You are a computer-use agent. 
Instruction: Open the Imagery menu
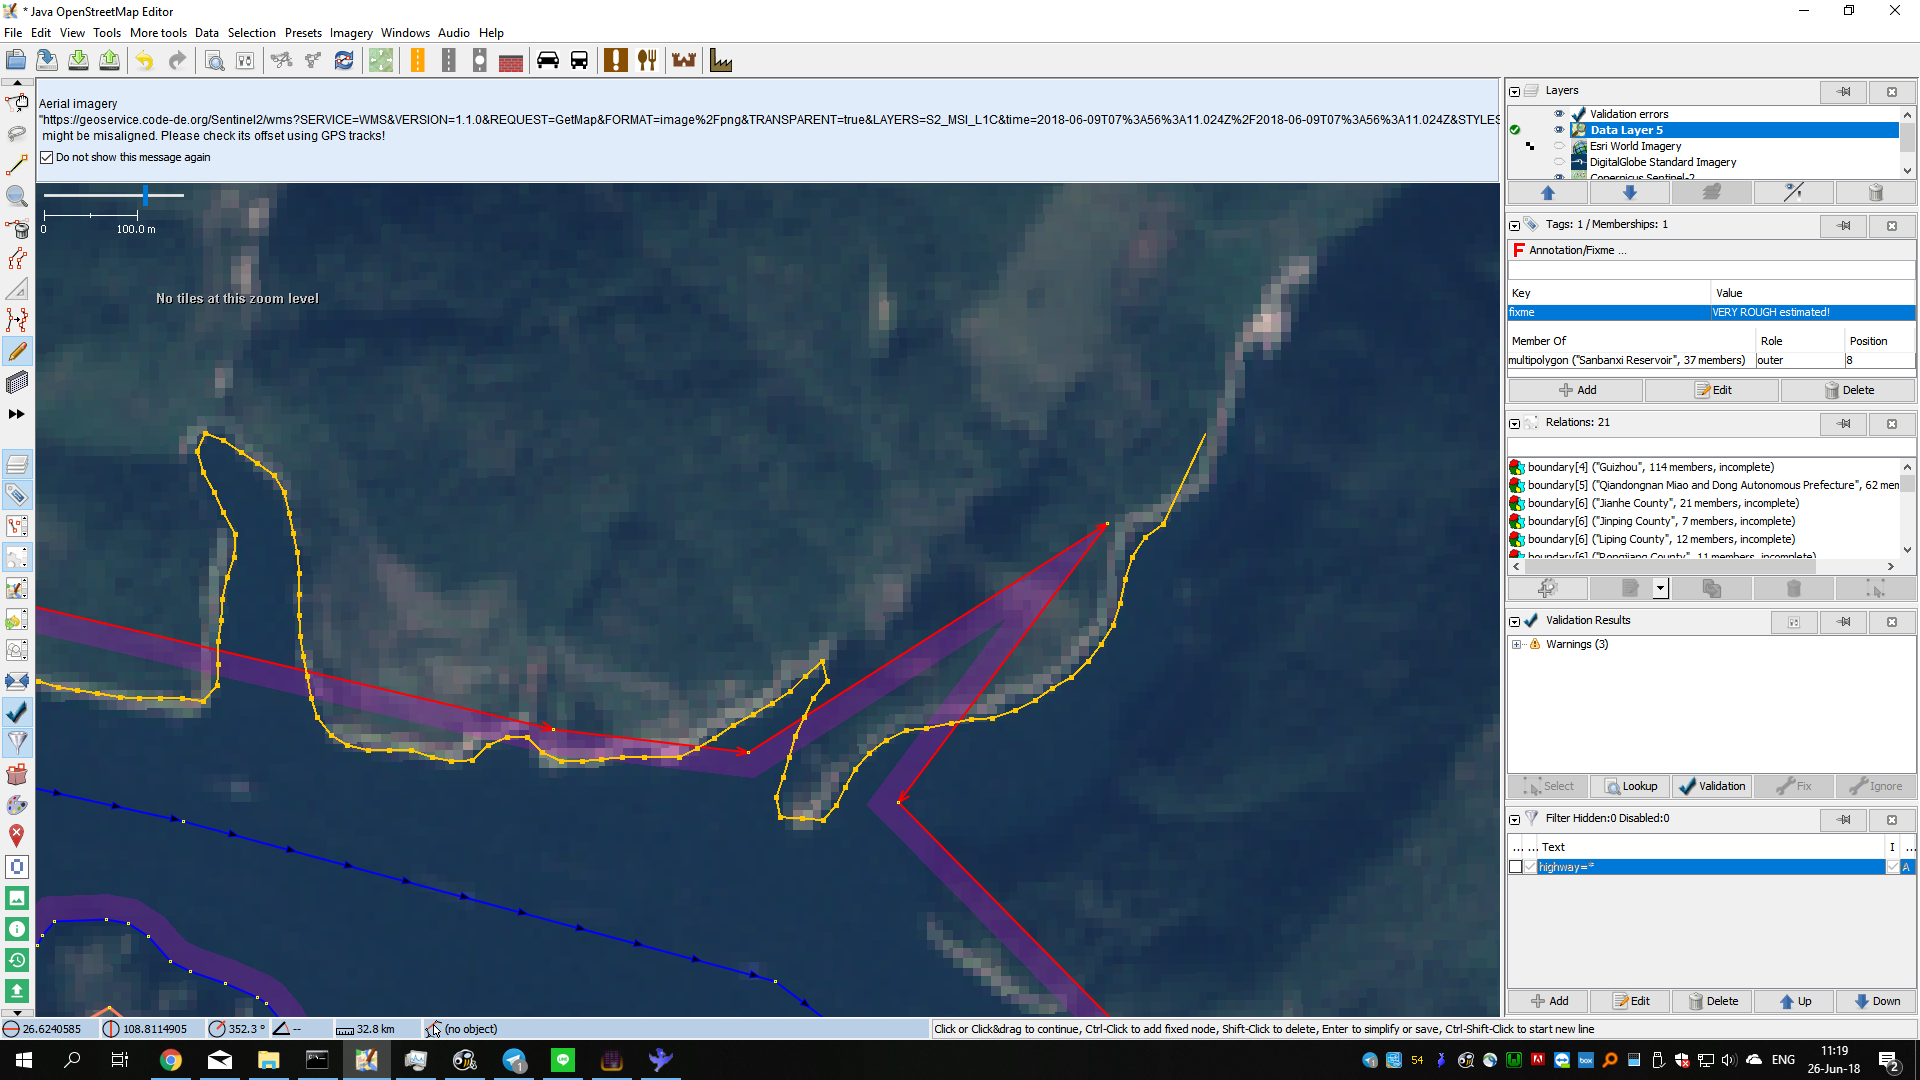pyautogui.click(x=350, y=33)
